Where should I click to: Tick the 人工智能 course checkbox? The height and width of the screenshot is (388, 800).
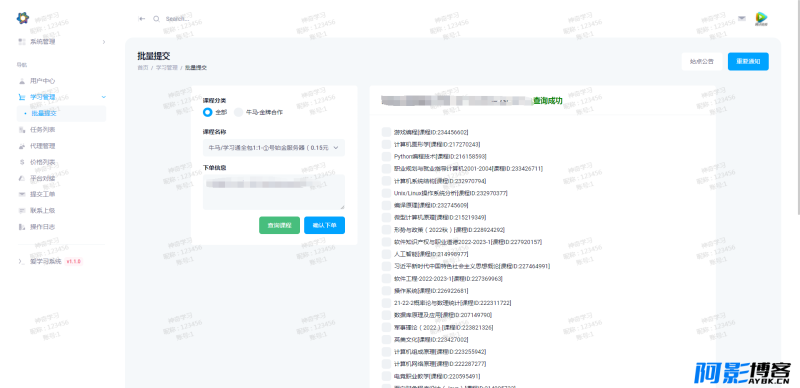pos(386,254)
